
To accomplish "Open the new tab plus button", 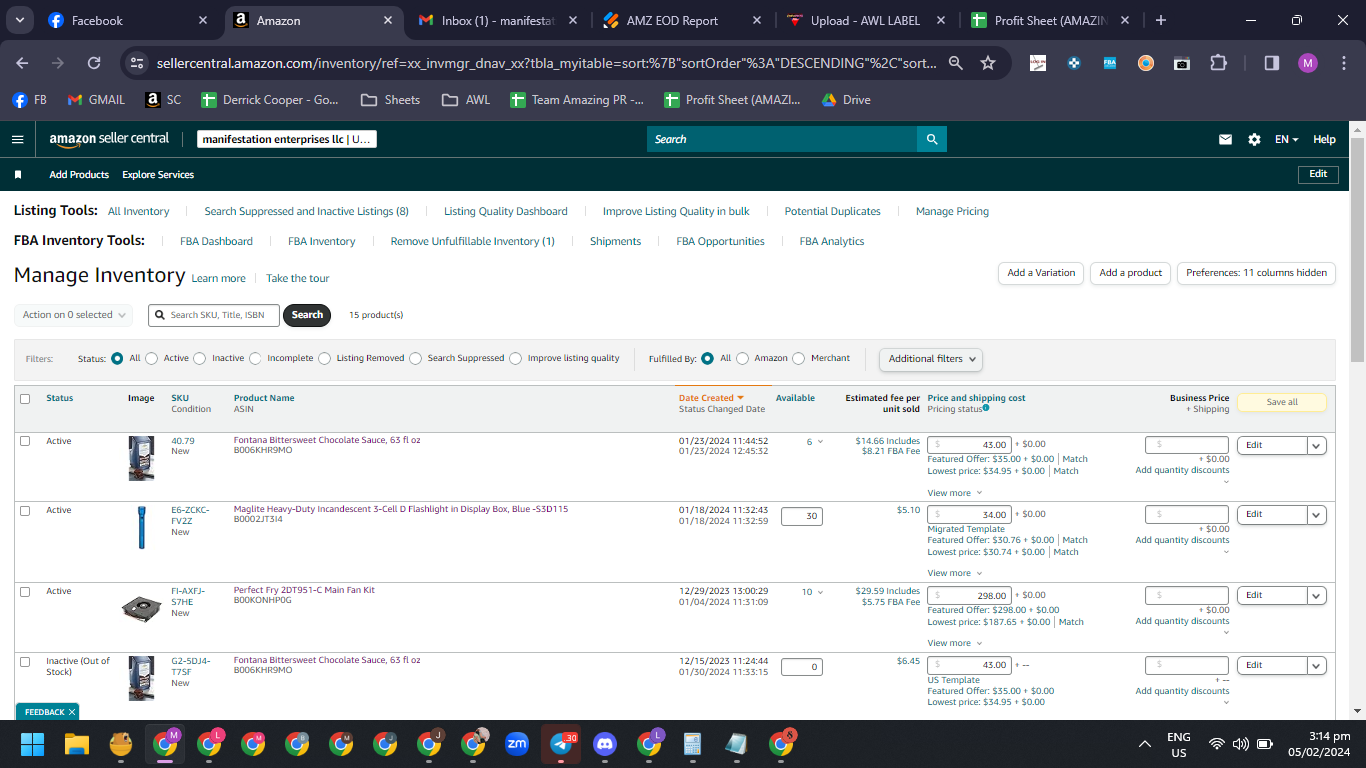I will pos(1160,20).
